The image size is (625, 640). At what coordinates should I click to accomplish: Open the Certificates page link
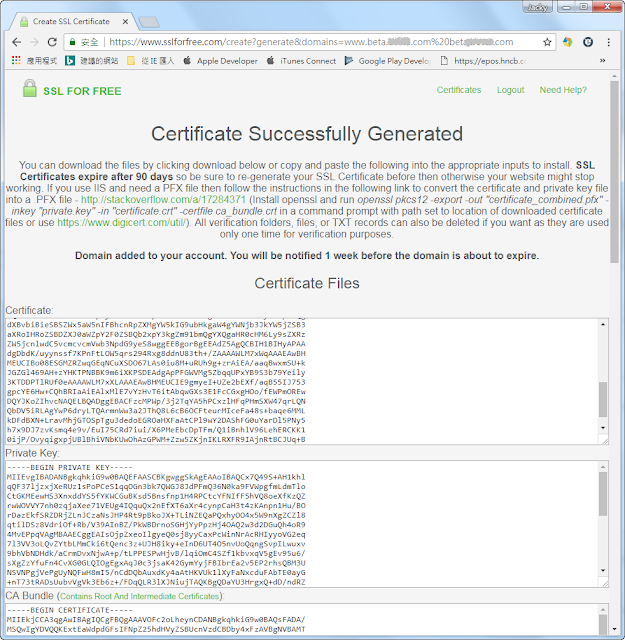459,90
